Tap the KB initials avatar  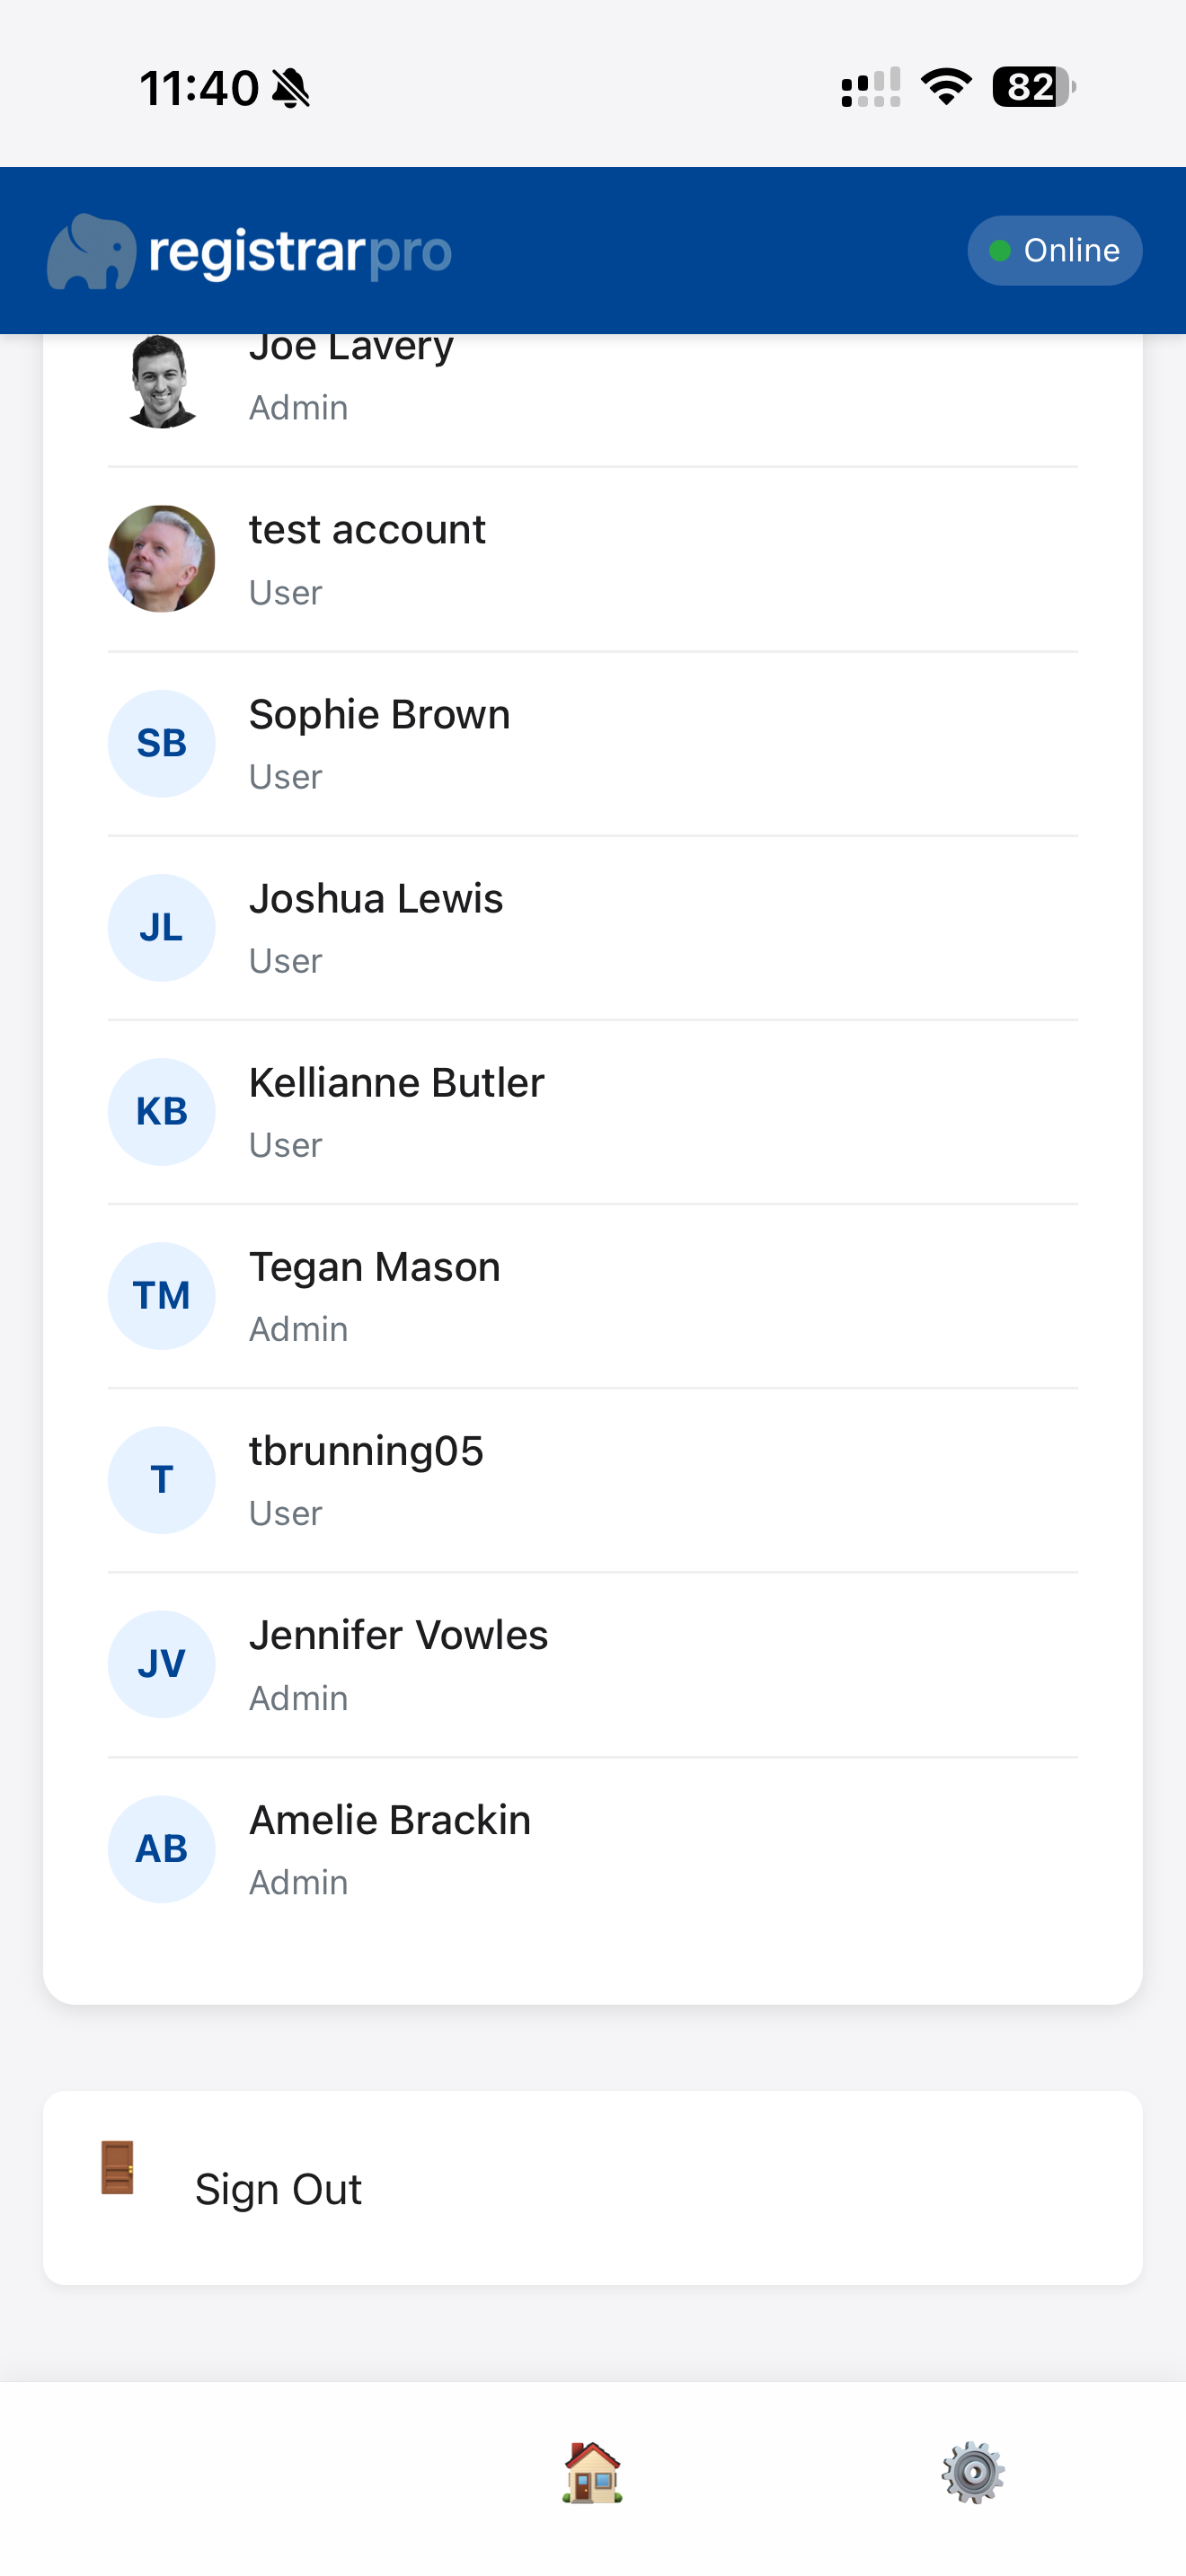coord(161,1111)
